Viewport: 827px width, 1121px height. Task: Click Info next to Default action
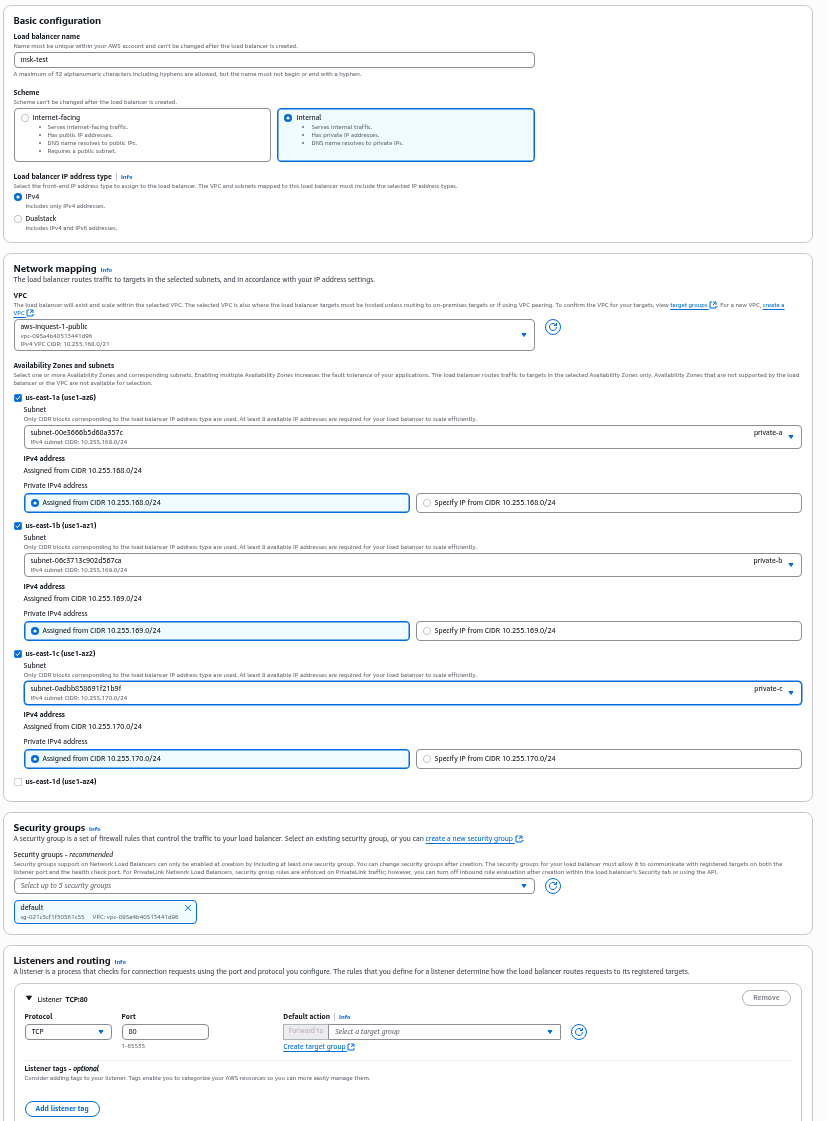343,1017
